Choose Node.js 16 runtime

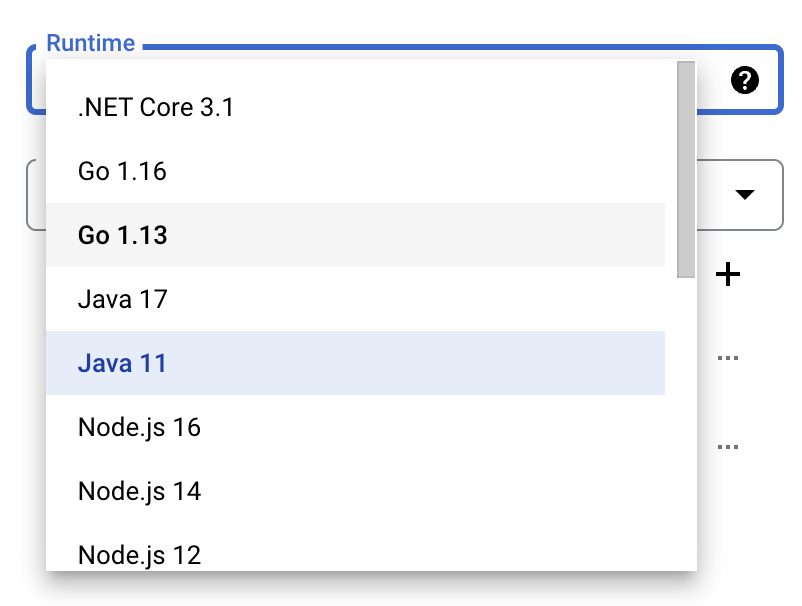click(x=139, y=427)
